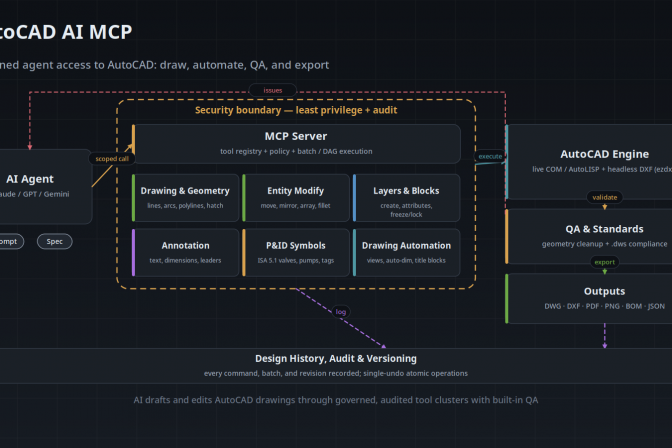
Task: Click 'DWG · DXF · PDF · PNG · BOM · JSON' text
Action: tap(604, 306)
